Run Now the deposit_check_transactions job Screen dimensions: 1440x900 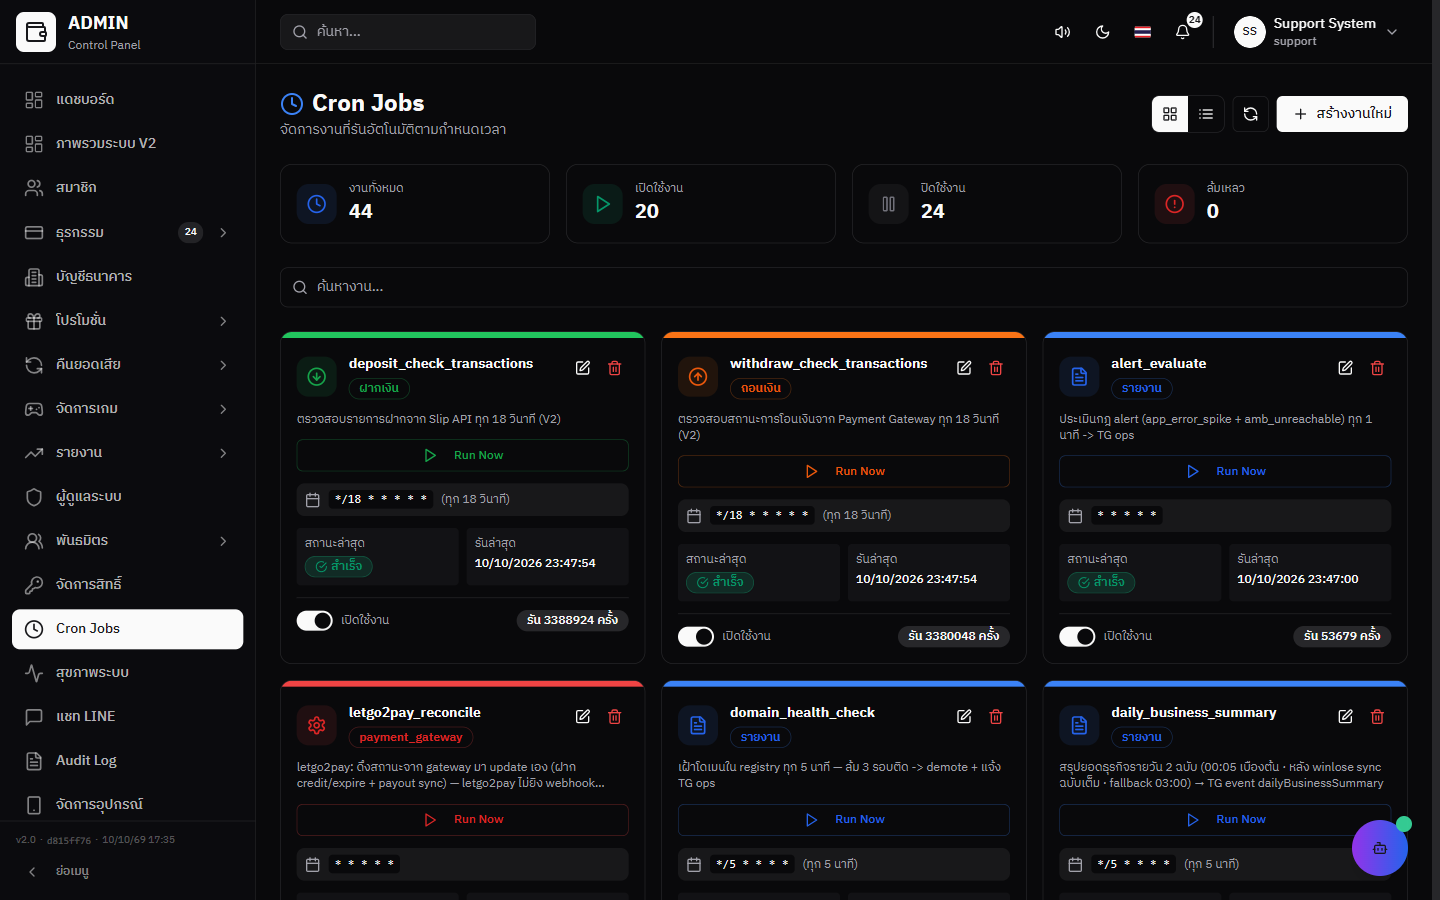[462, 455]
